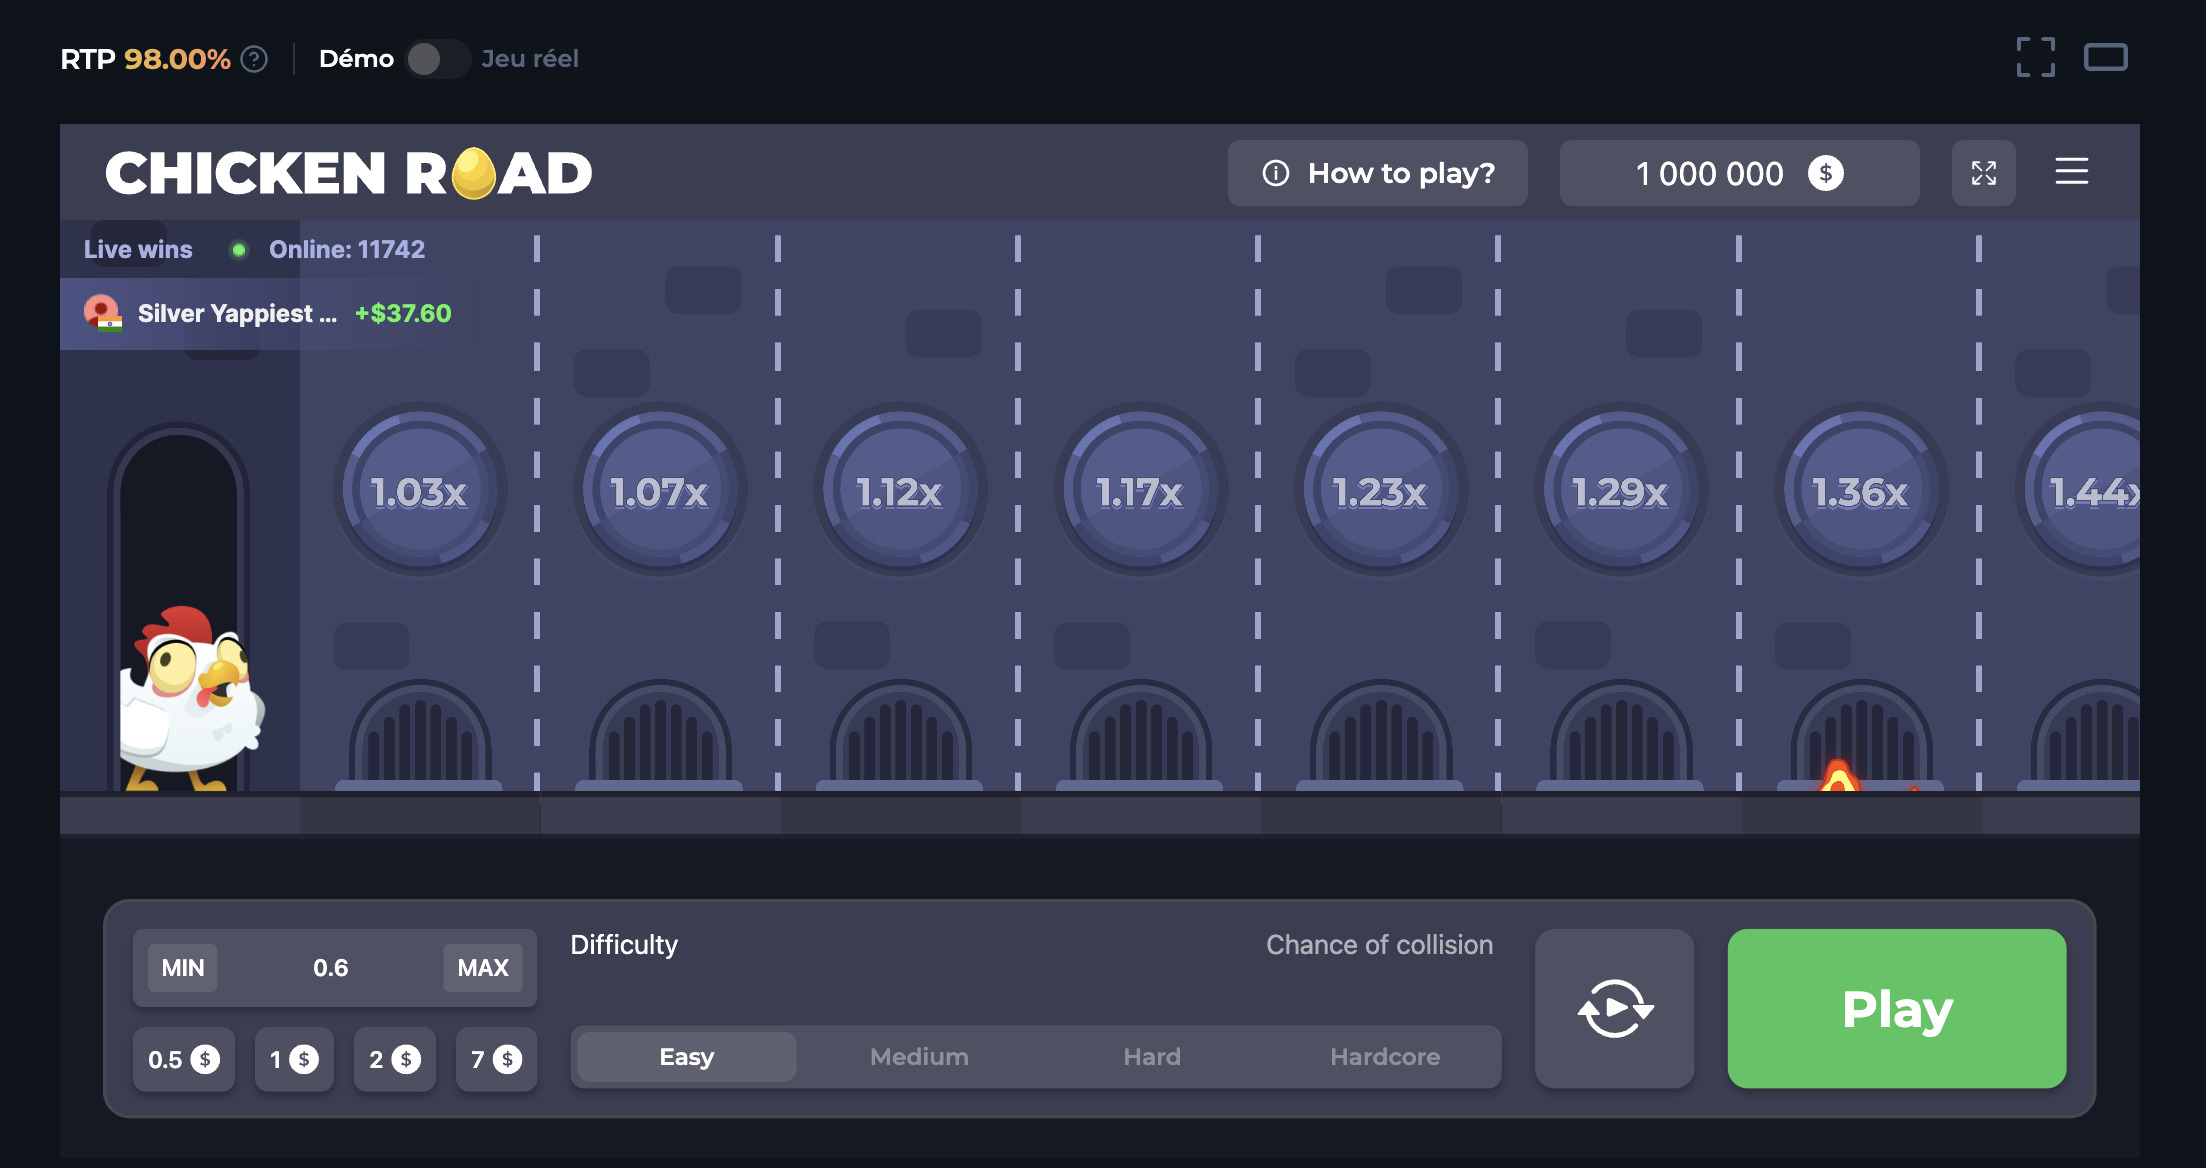Select Medium difficulty
Screen dimensions: 2206x1168
point(919,1057)
